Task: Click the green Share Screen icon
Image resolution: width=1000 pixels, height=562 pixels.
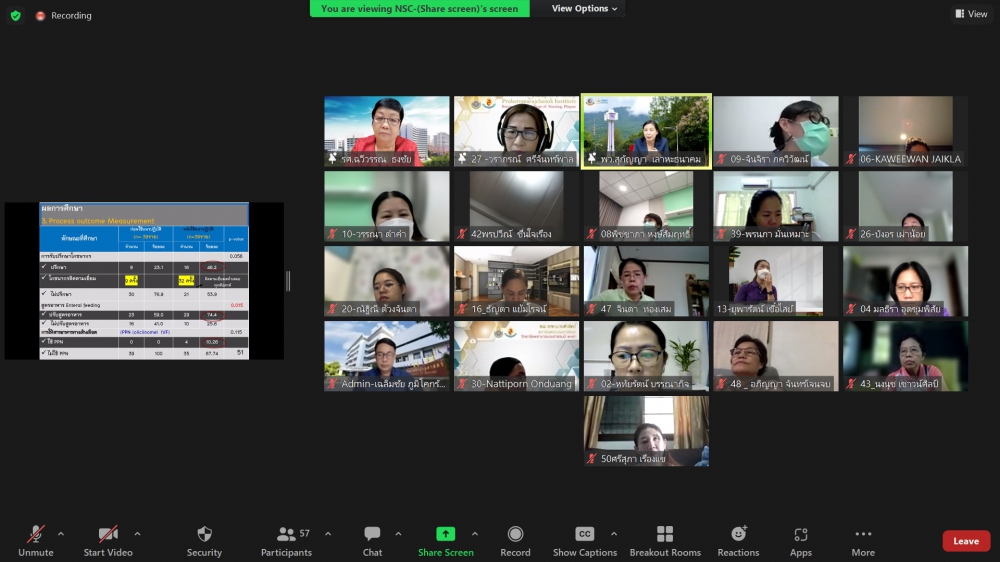Action: click(445, 535)
